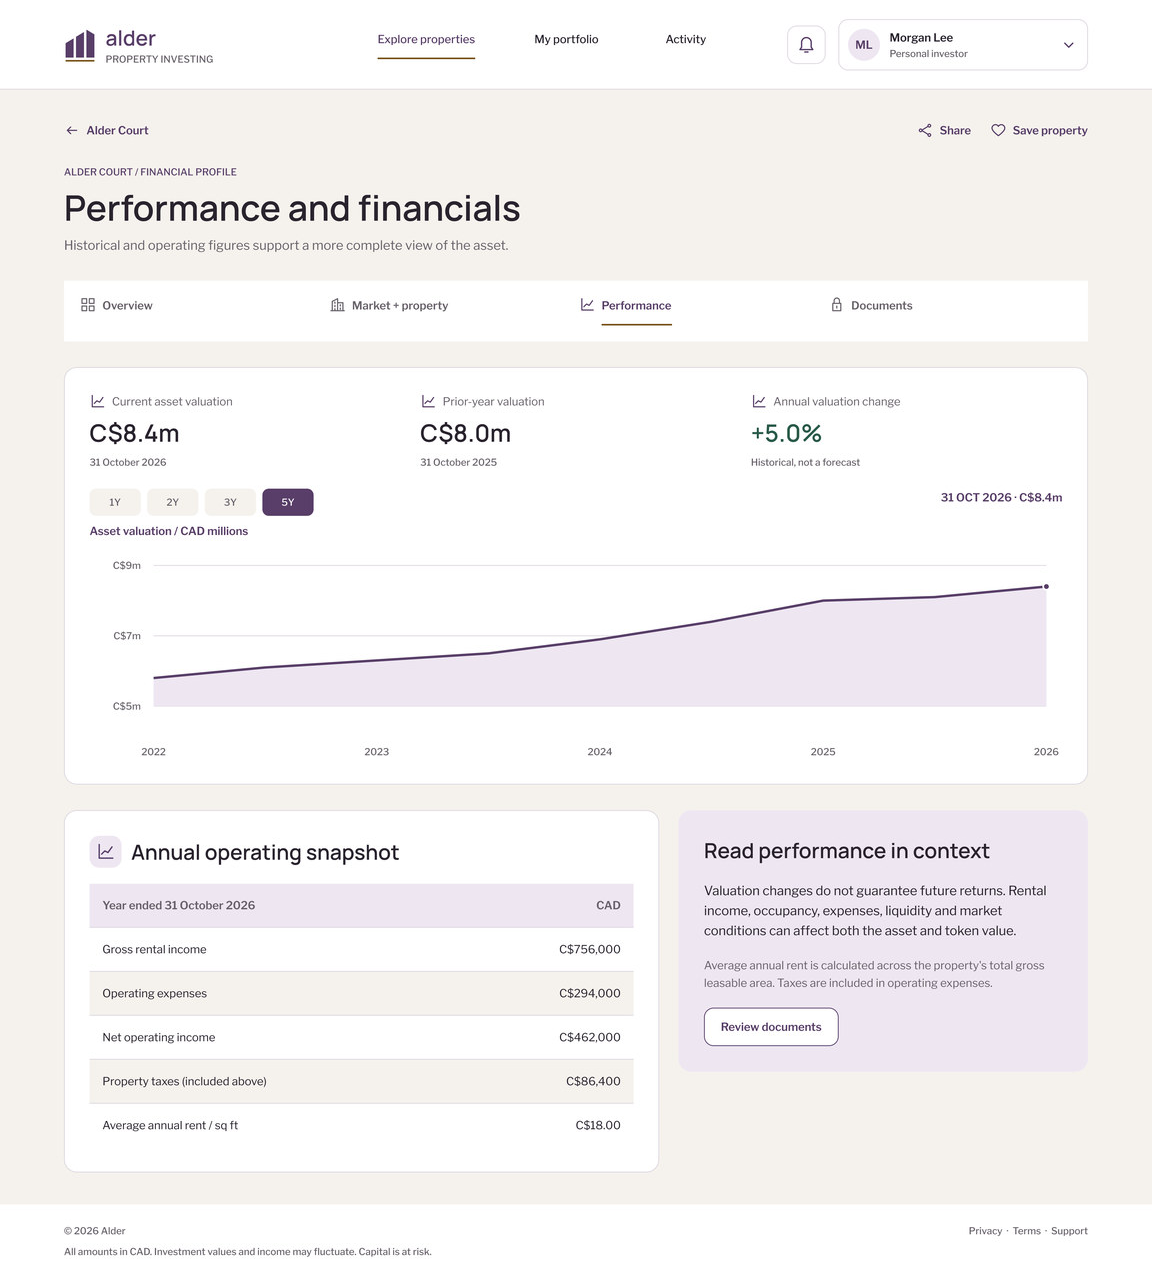Select the 1Y chart range
Viewport: 1152px width, 1278px height.
coord(115,502)
